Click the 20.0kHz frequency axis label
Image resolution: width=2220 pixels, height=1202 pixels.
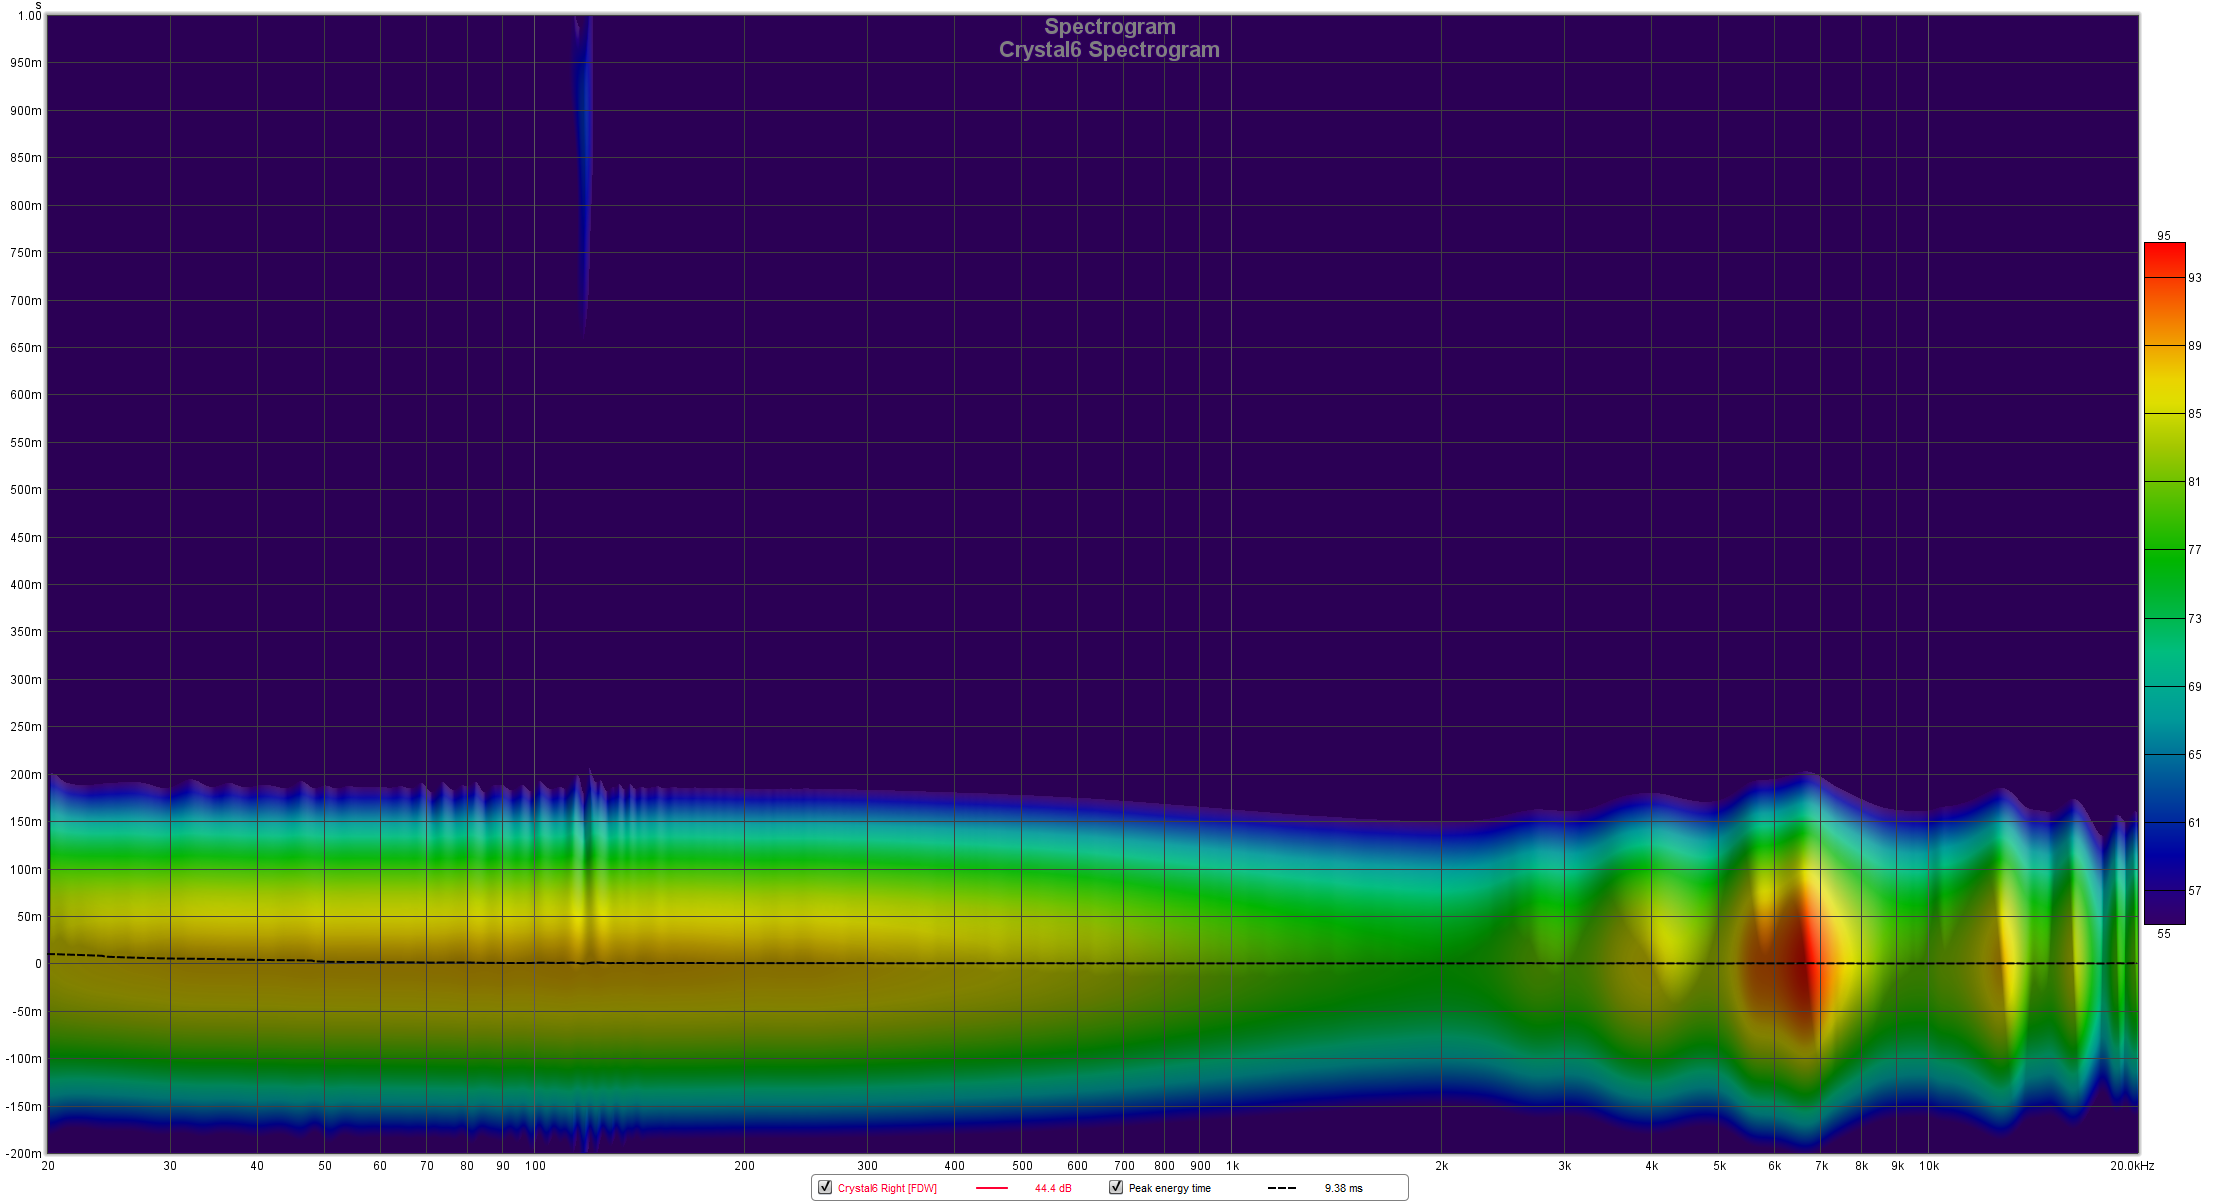[x=2131, y=1166]
